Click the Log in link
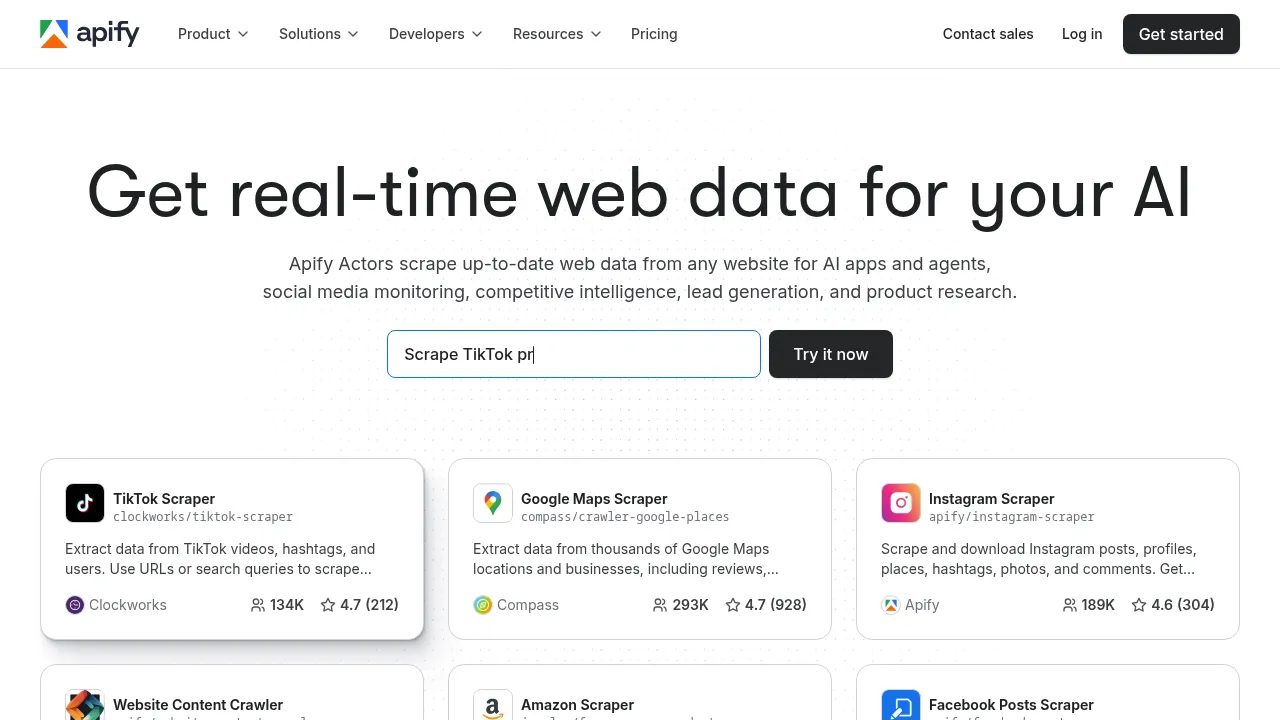This screenshot has height=720, width=1280. pyautogui.click(x=1082, y=34)
